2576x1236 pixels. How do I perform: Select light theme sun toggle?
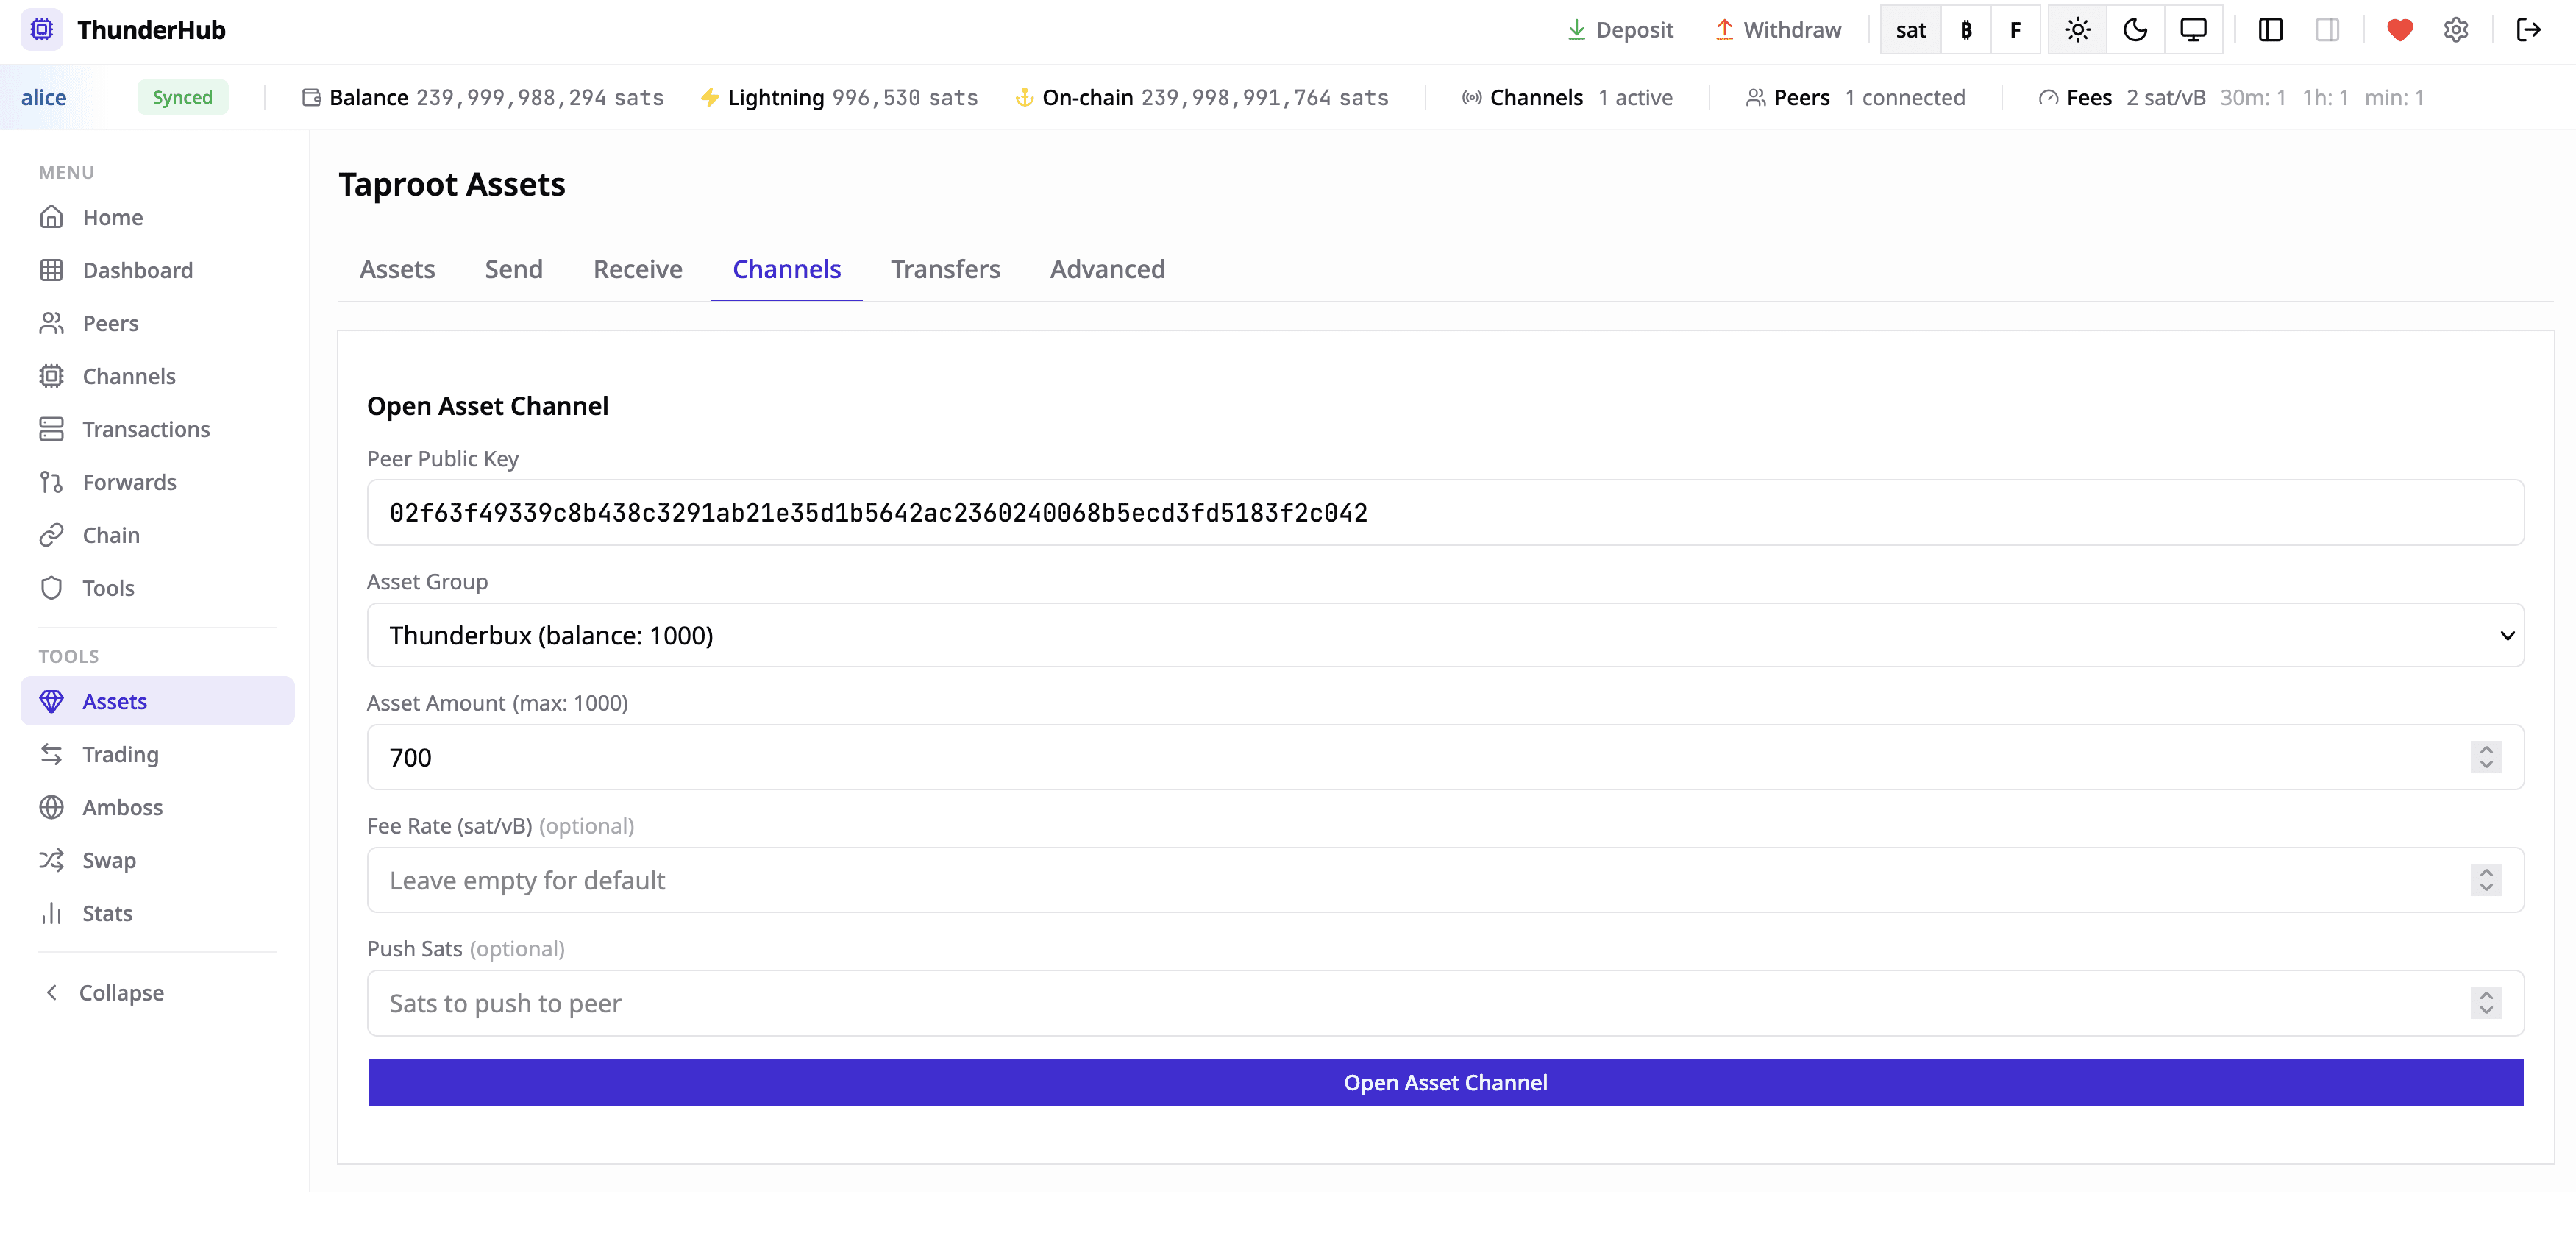tap(2077, 30)
